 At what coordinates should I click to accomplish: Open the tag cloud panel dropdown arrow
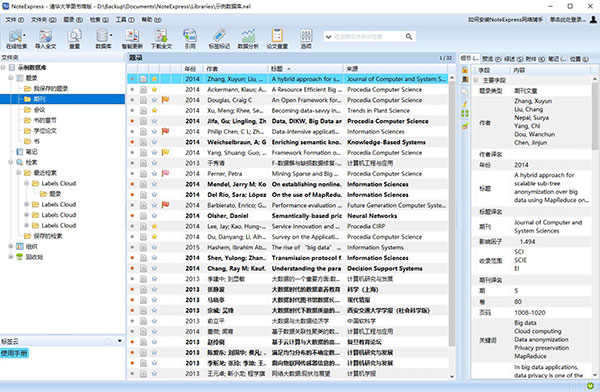(x=120, y=341)
